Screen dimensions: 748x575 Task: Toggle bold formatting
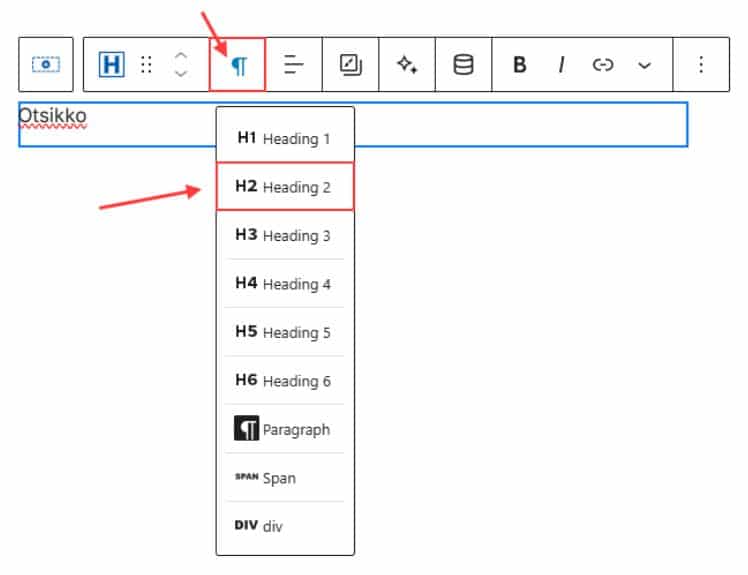tap(519, 64)
